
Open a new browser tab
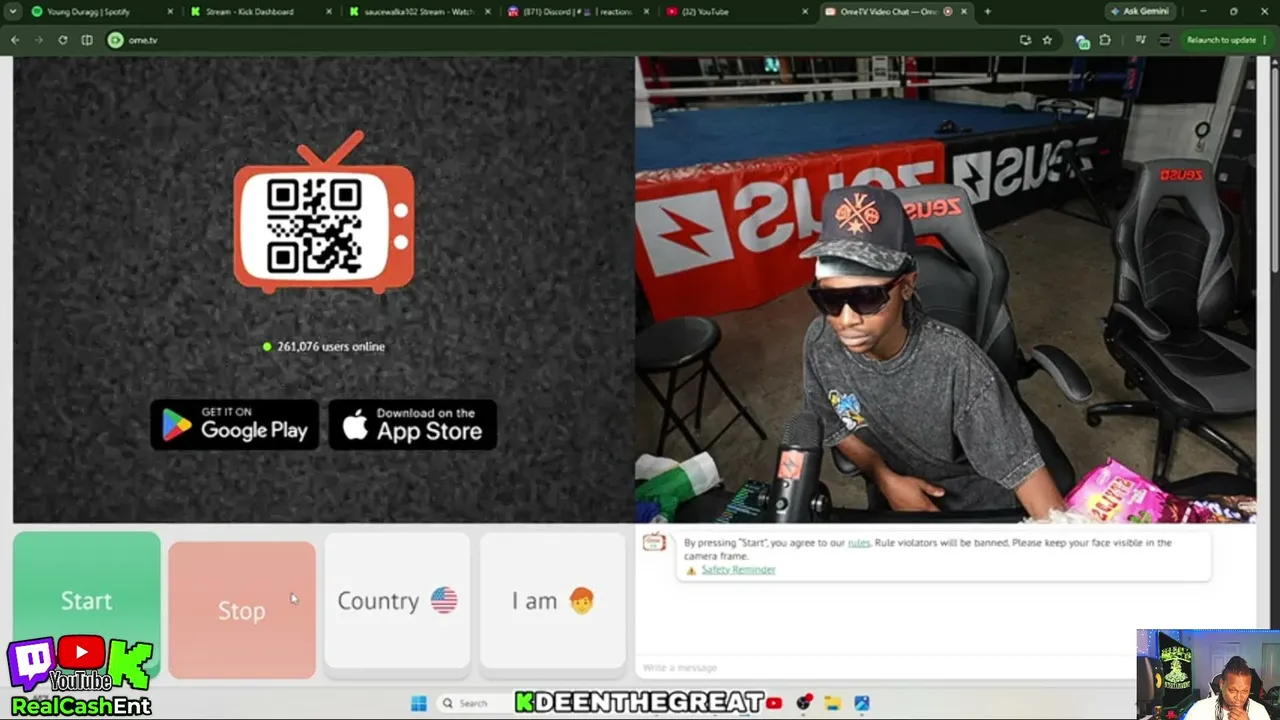(x=988, y=12)
